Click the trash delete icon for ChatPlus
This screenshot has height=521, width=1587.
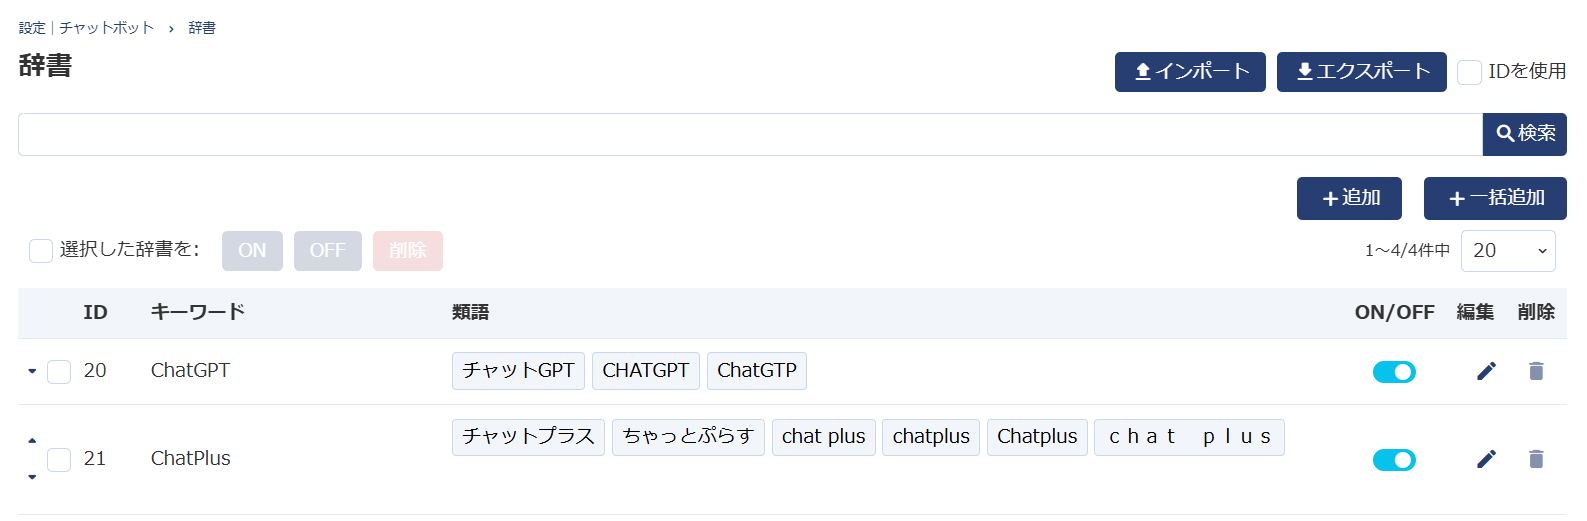pyautogui.click(x=1536, y=459)
